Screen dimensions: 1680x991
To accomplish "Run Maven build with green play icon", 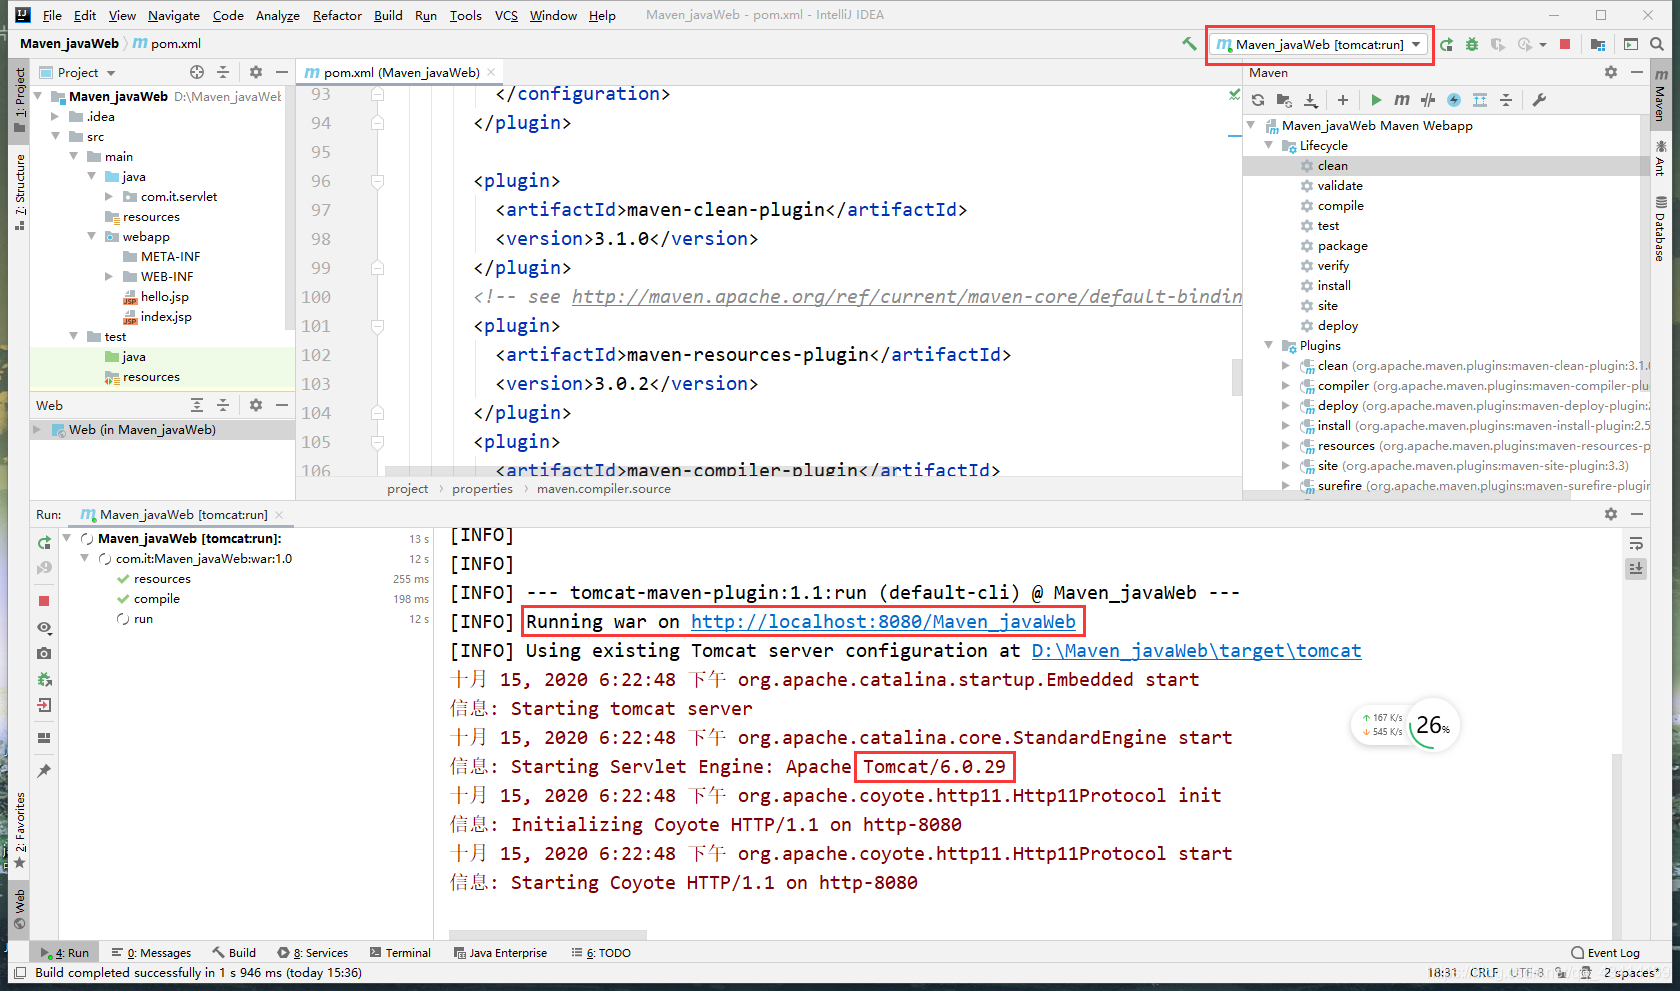I will coord(1376,100).
